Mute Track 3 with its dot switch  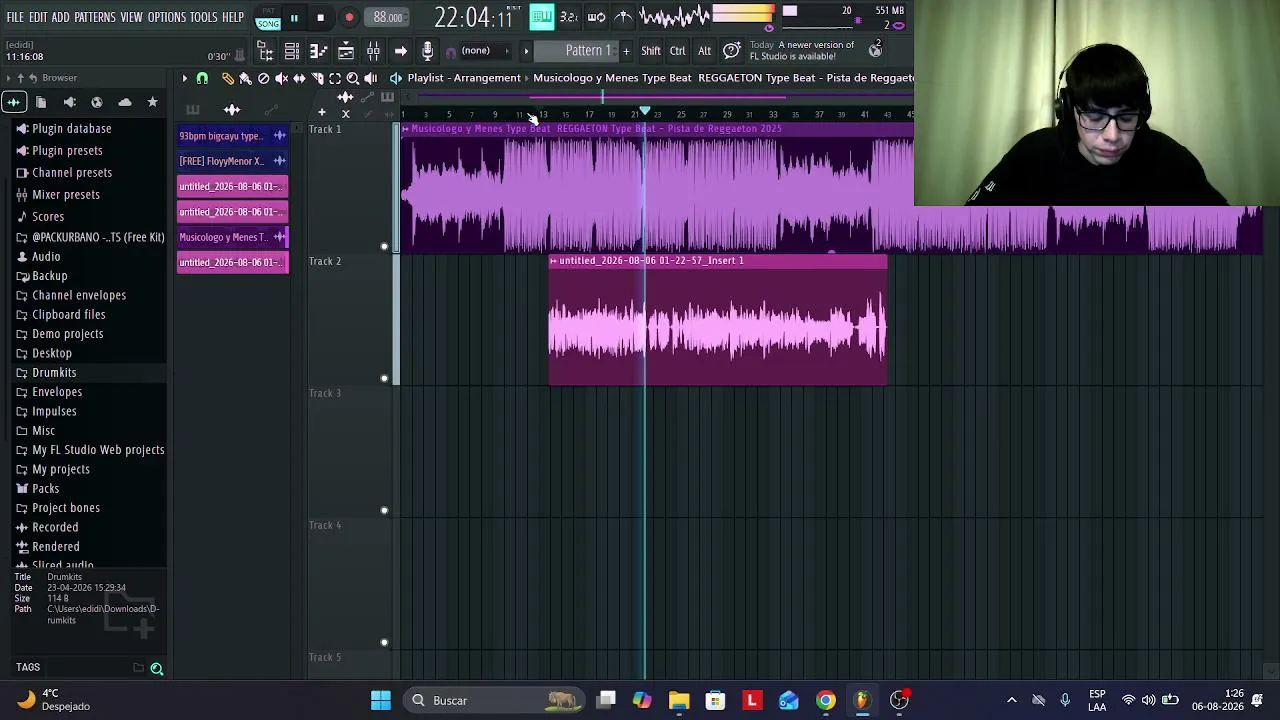click(x=384, y=510)
